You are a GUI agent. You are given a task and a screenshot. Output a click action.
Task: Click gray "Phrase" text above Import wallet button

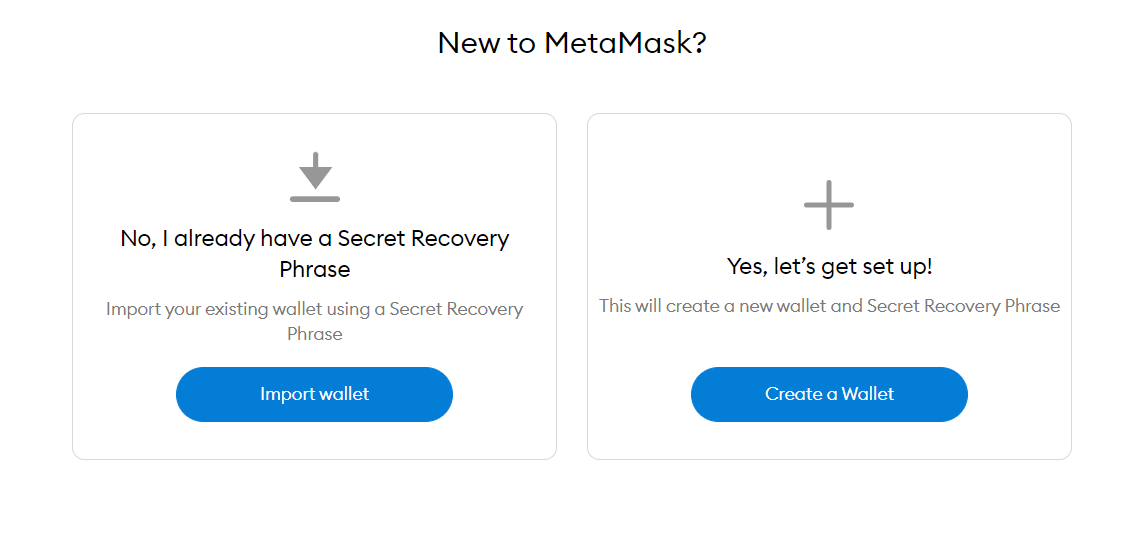(x=315, y=334)
